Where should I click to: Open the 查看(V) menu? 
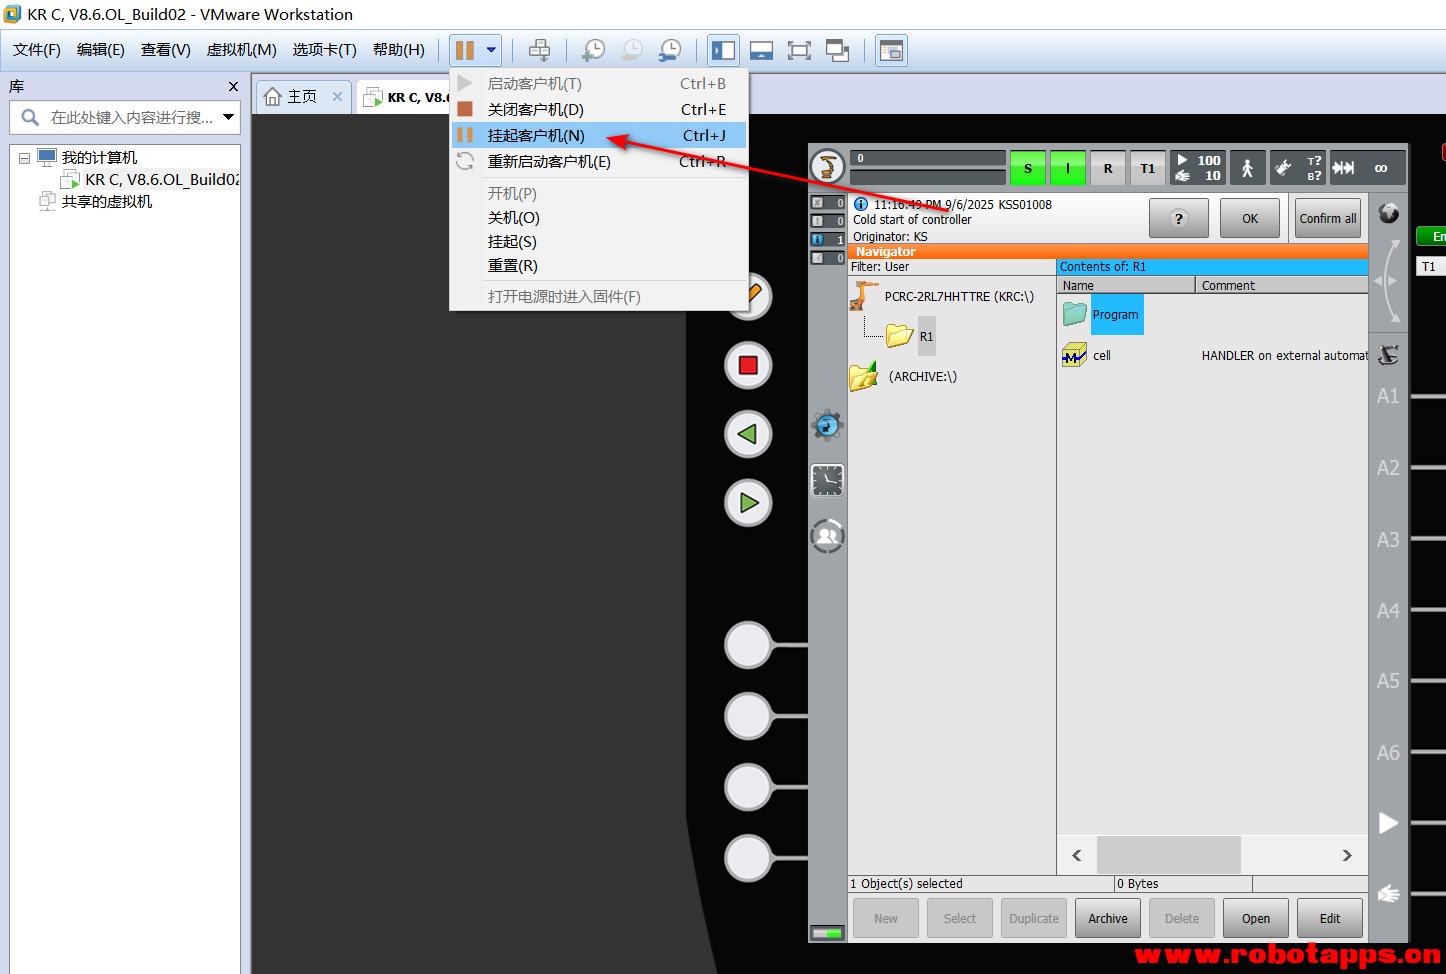(166, 50)
